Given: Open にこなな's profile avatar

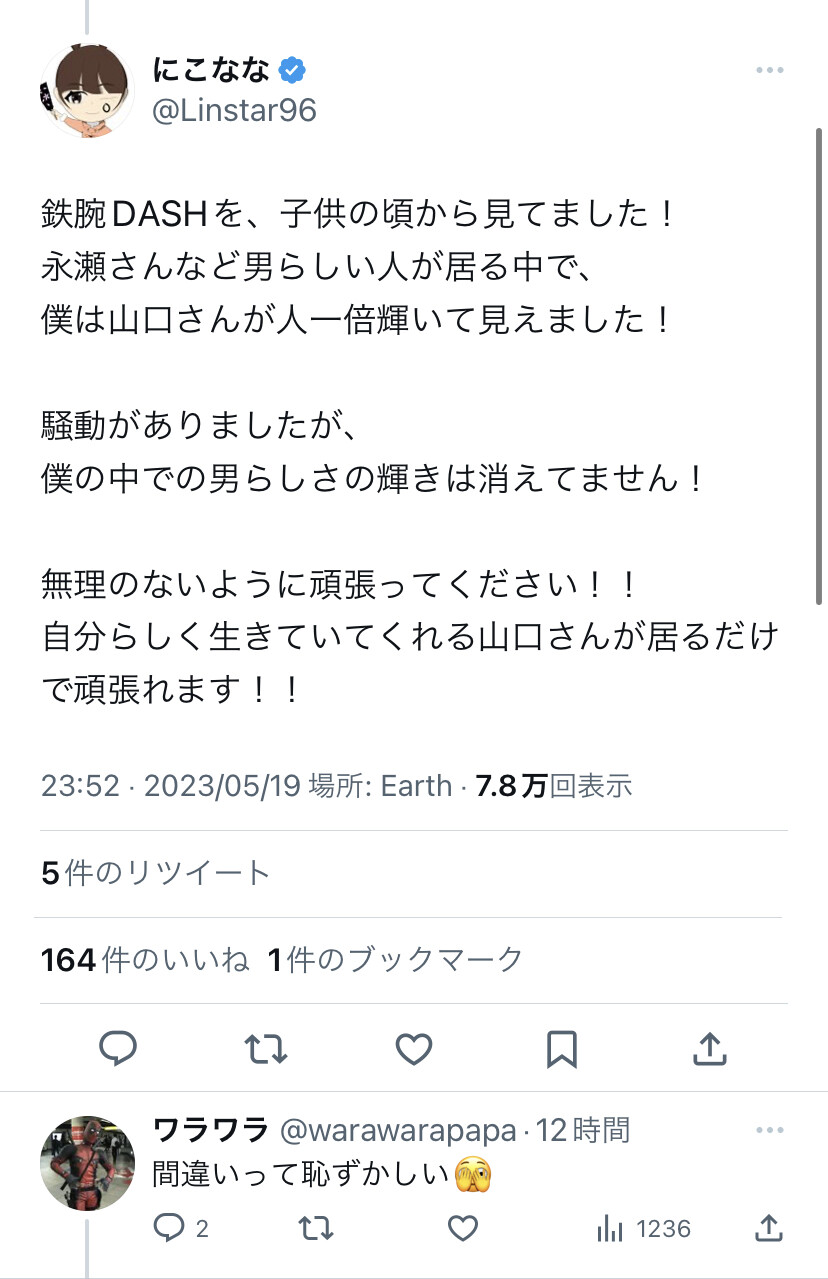Looking at the screenshot, I should point(87,91).
